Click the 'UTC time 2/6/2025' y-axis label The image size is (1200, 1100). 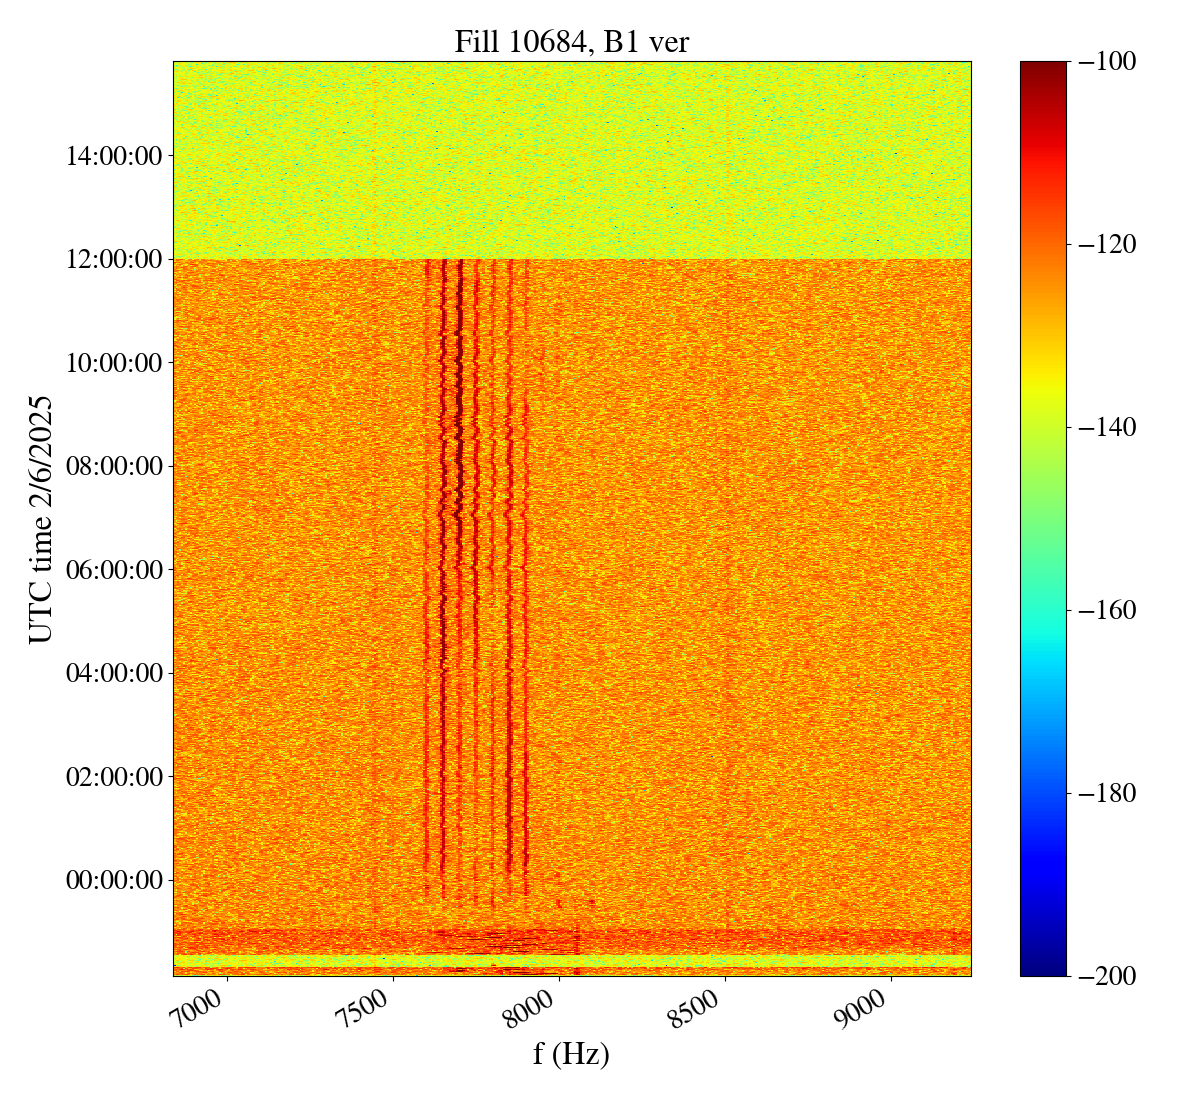(x=40, y=518)
